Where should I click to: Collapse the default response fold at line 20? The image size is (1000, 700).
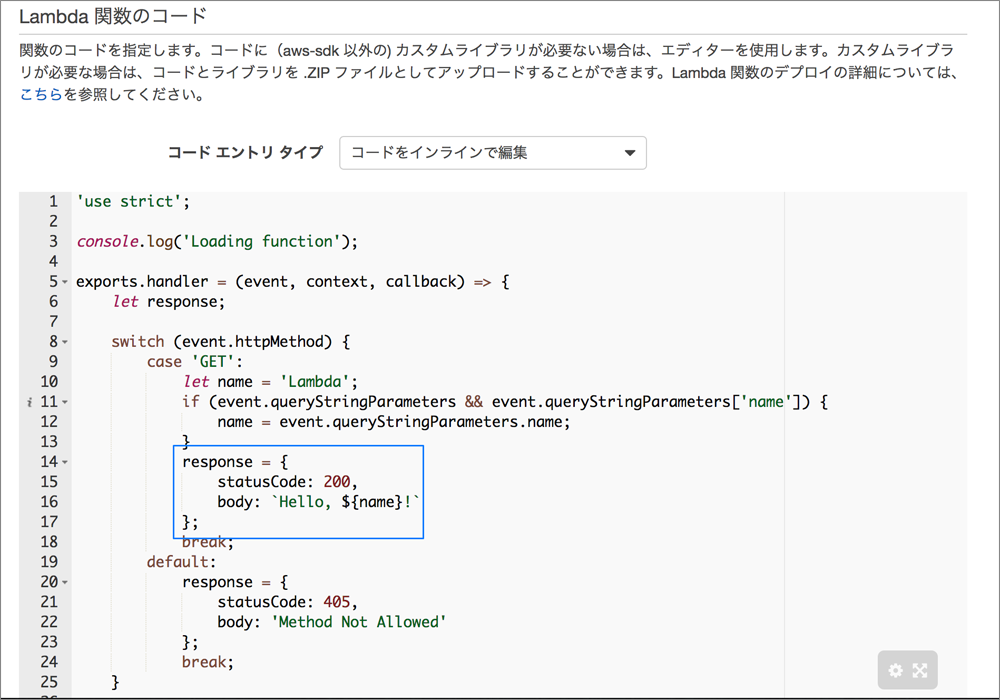coord(65,582)
